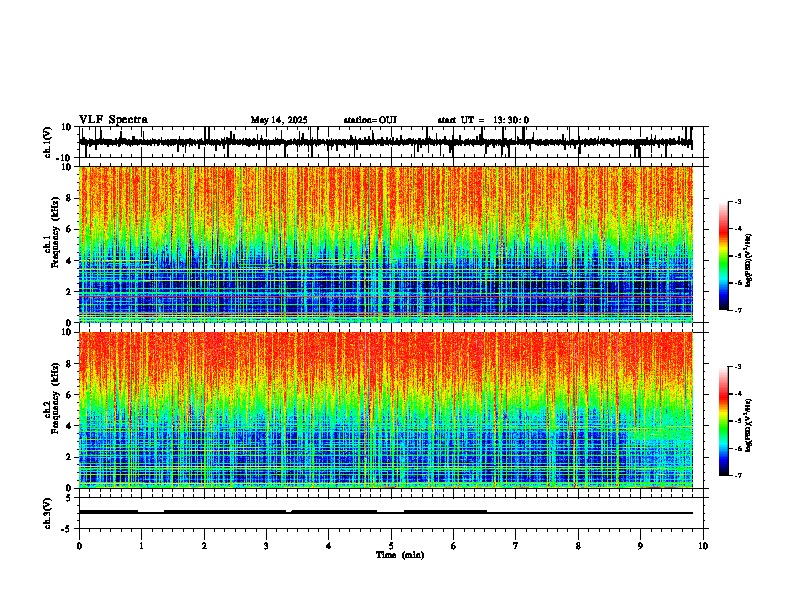The height and width of the screenshot is (612, 792).
Task: Click the ch.1 spectrogram color scale bar
Action: [x=724, y=256]
